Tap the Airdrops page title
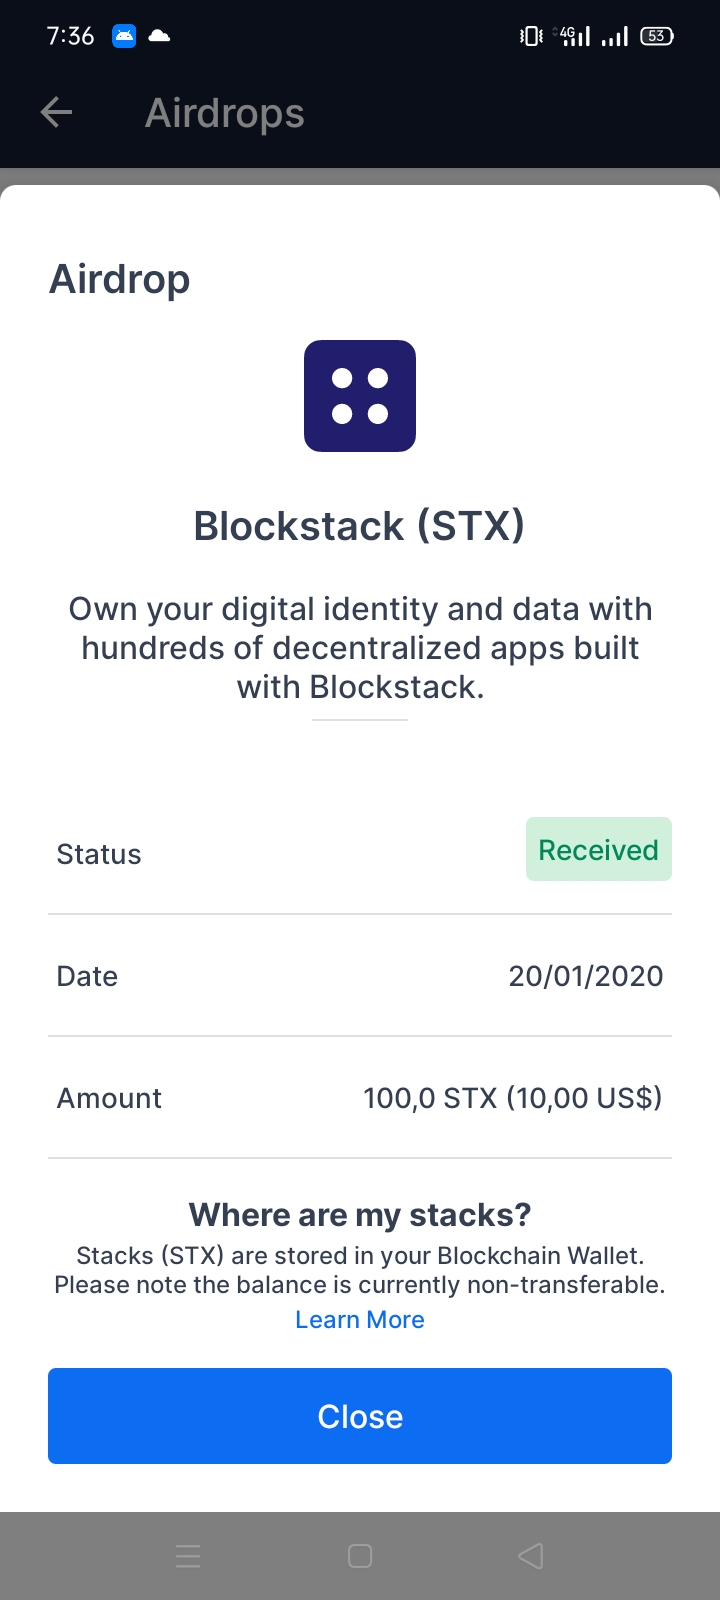The image size is (720, 1600). pos(224,113)
